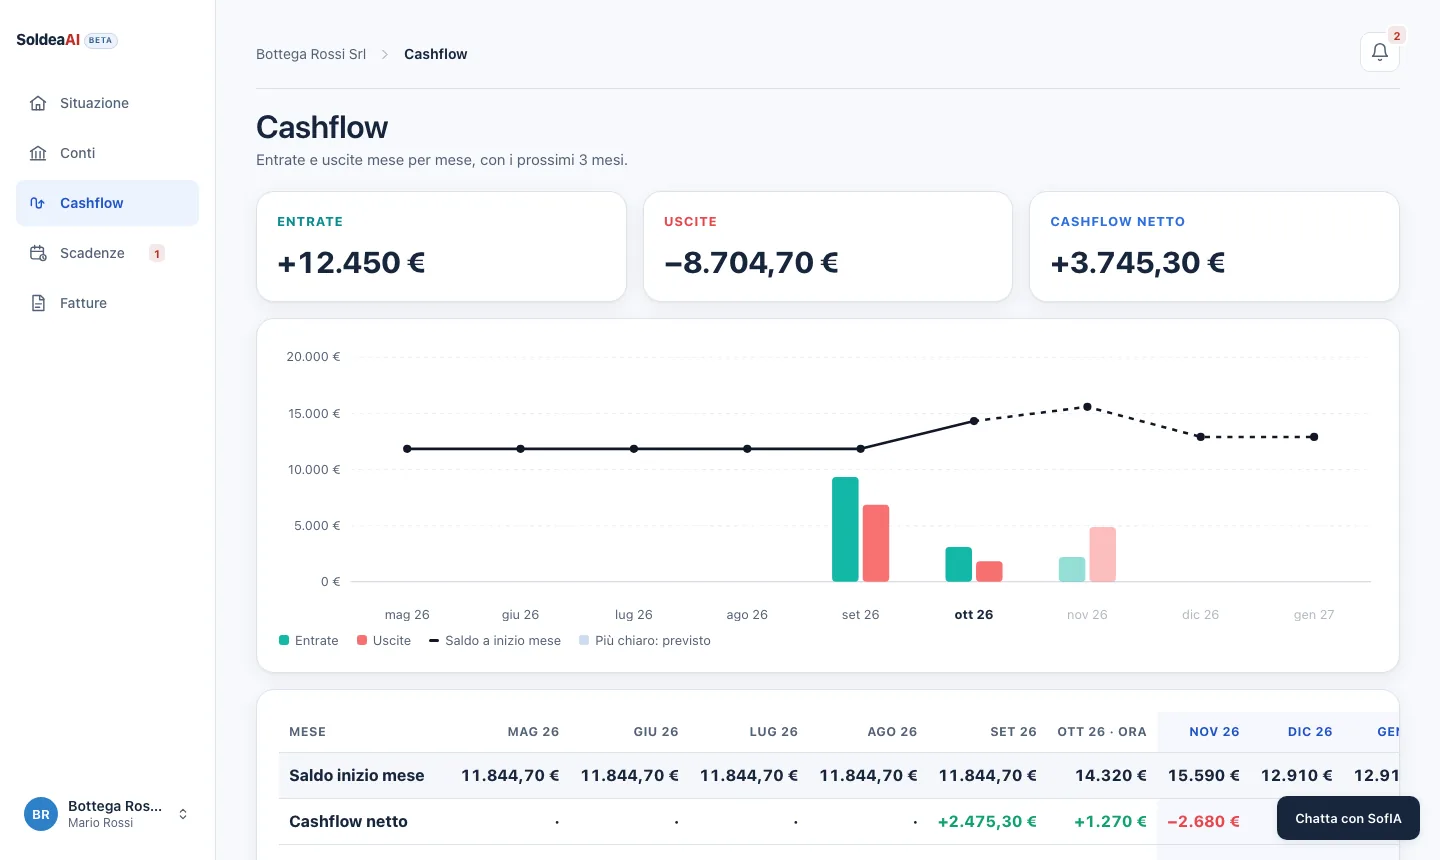Viewport: 1440px width, 860px height.
Task: Click the nov 26 forecast Entrate bar
Action: click(1072, 569)
